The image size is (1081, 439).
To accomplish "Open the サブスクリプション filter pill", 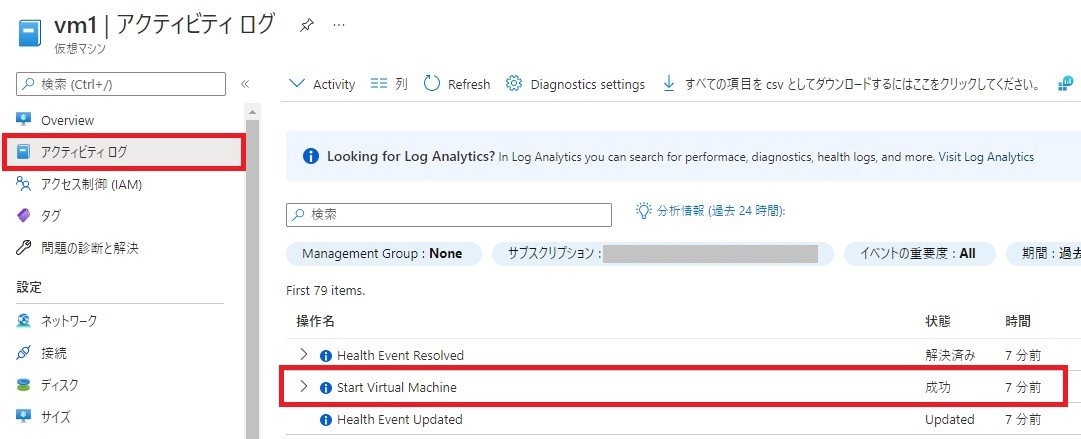I will (x=663, y=254).
